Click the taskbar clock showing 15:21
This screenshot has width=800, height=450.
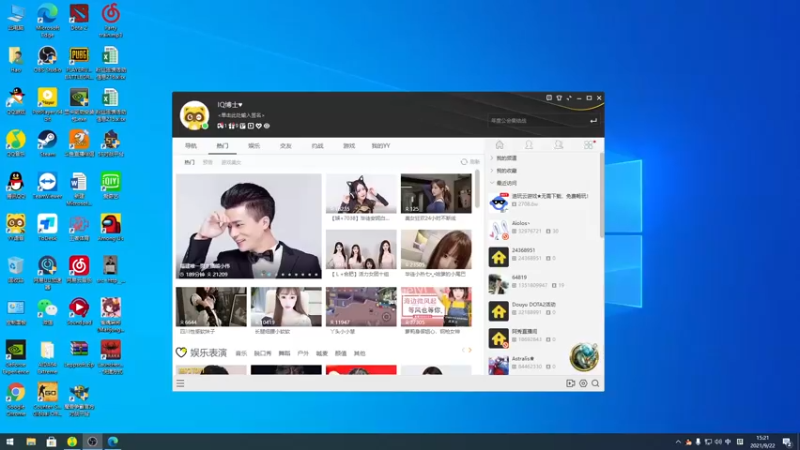pyautogui.click(x=763, y=441)
